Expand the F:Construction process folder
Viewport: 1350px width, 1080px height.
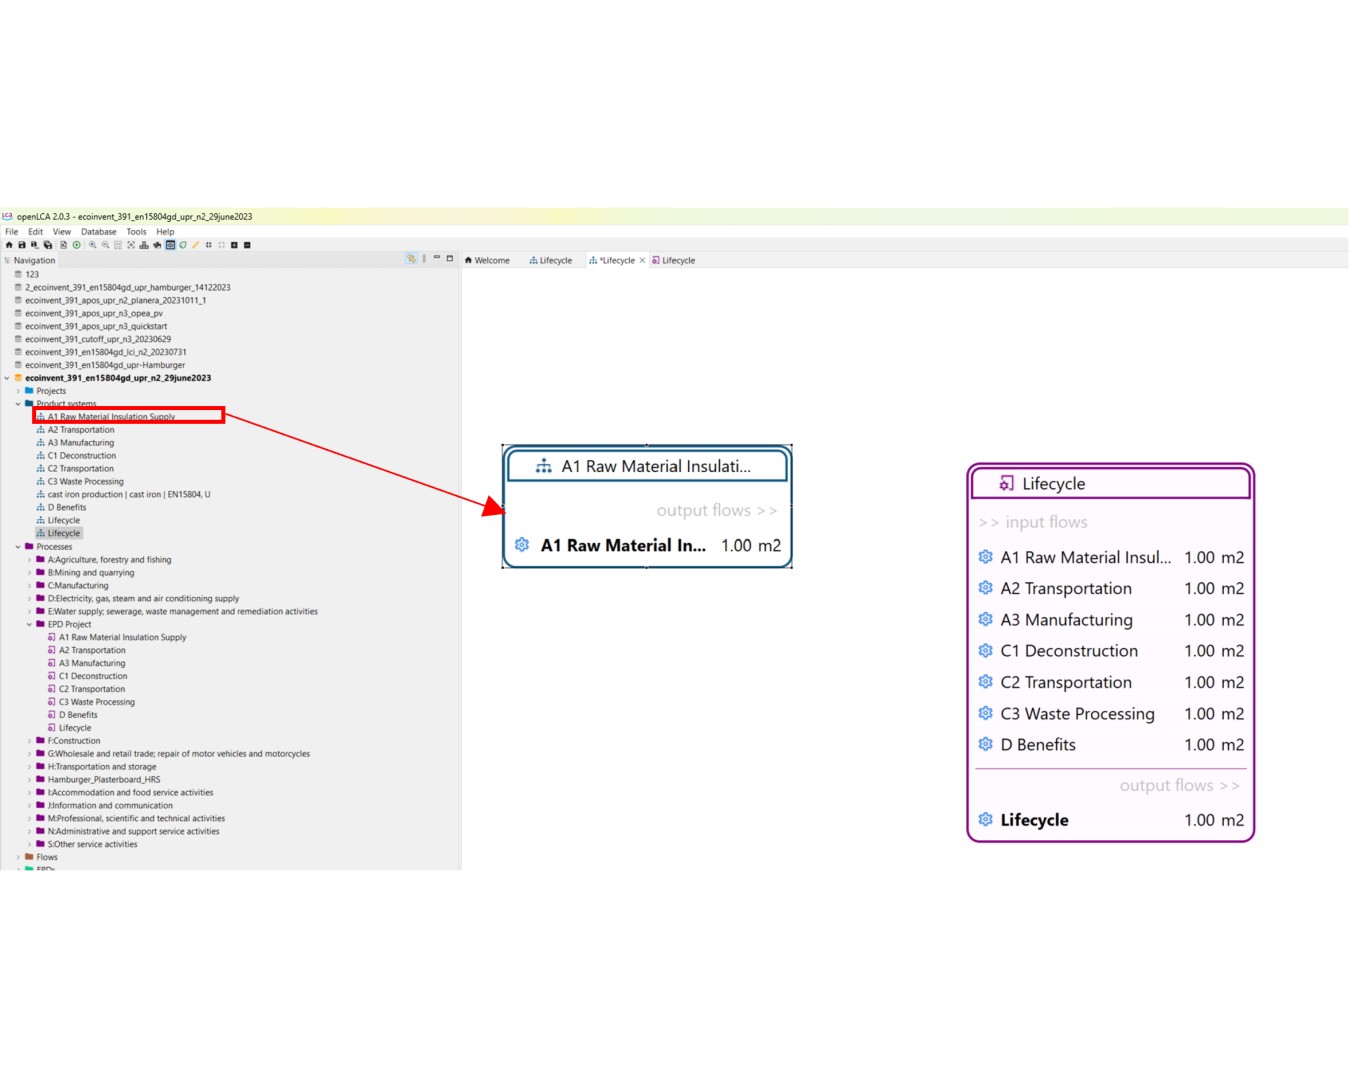29,741
